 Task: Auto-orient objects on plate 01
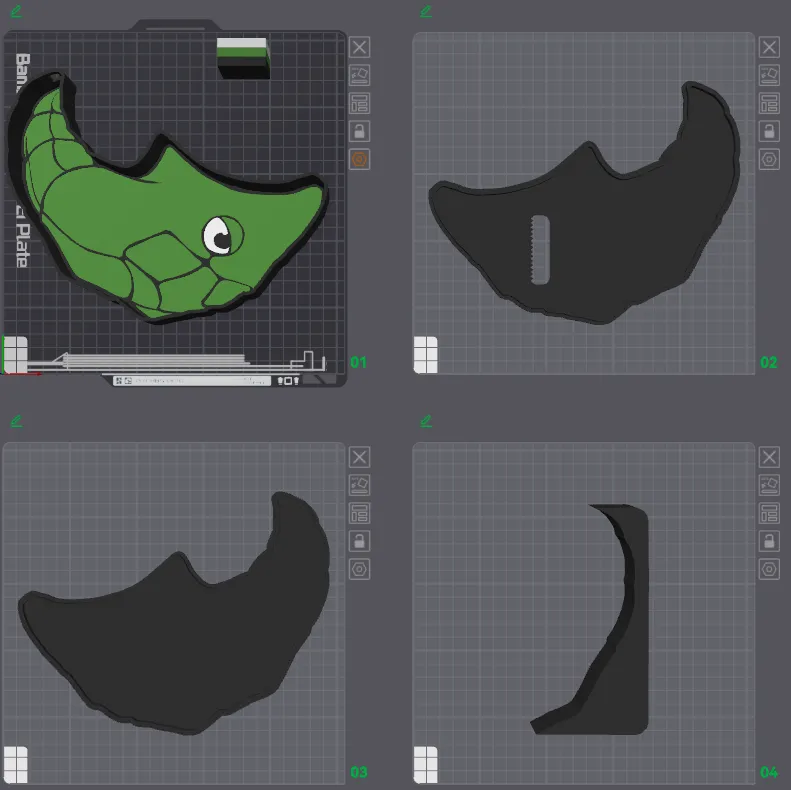pos(359,75)
